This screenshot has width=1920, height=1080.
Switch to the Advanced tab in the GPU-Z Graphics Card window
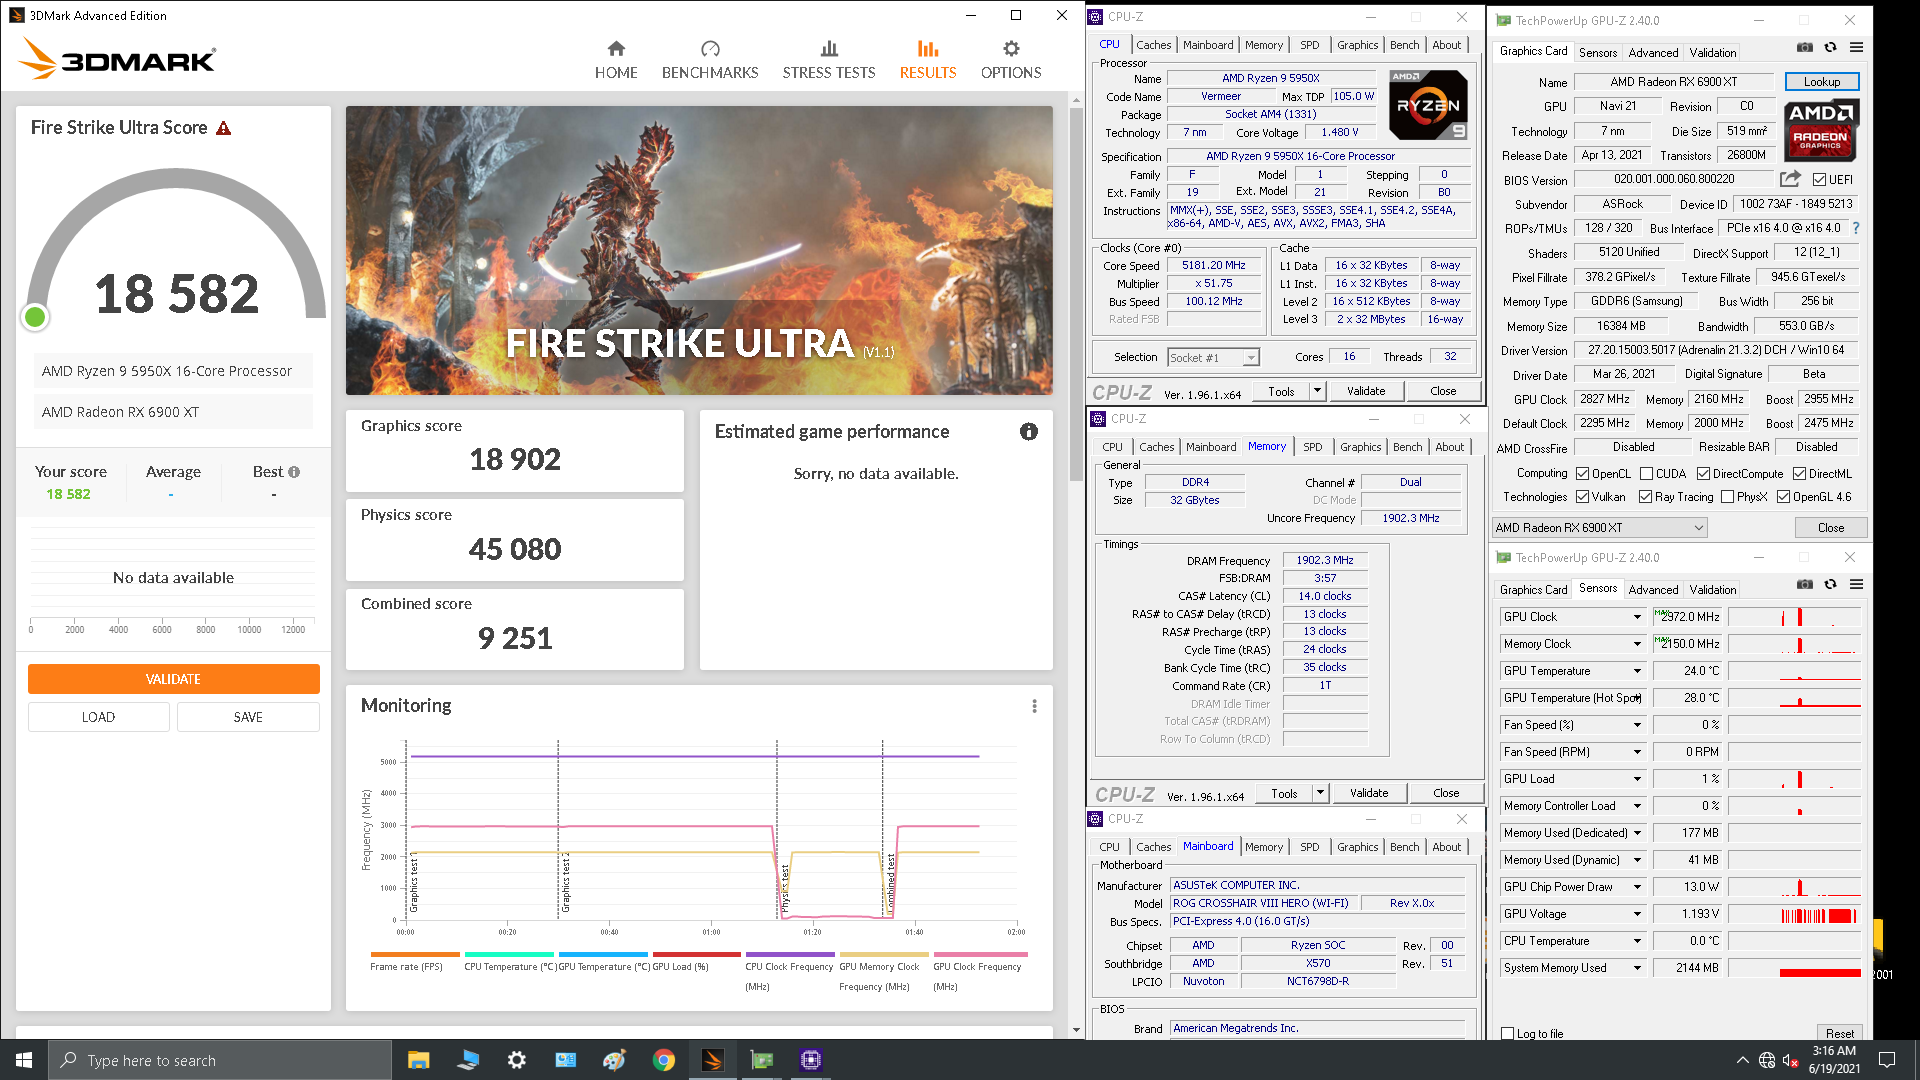click(1653, 53)
